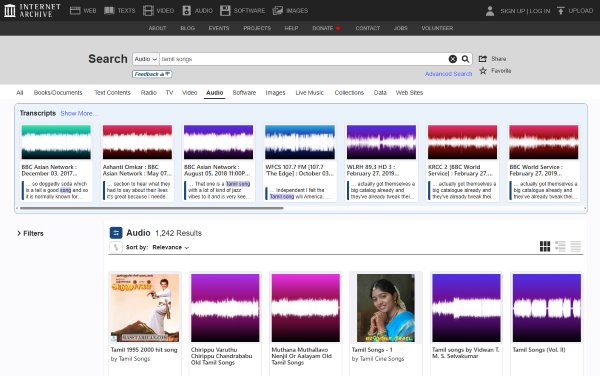
Task: Open Muthana Muthallavo Nenjil Or Aalayam item
Action: (x=306, y=324)
